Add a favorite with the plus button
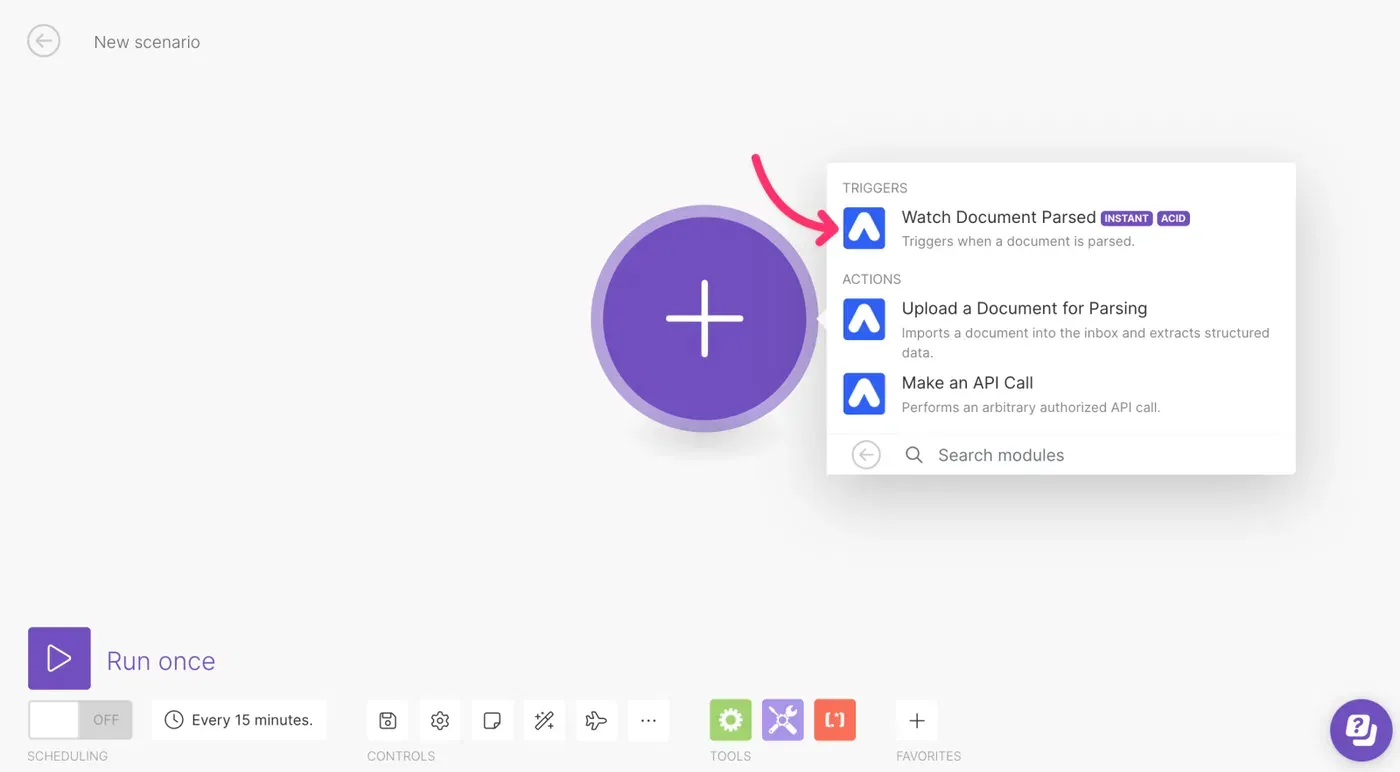The image size is (1400, 772). coord(916,720)
